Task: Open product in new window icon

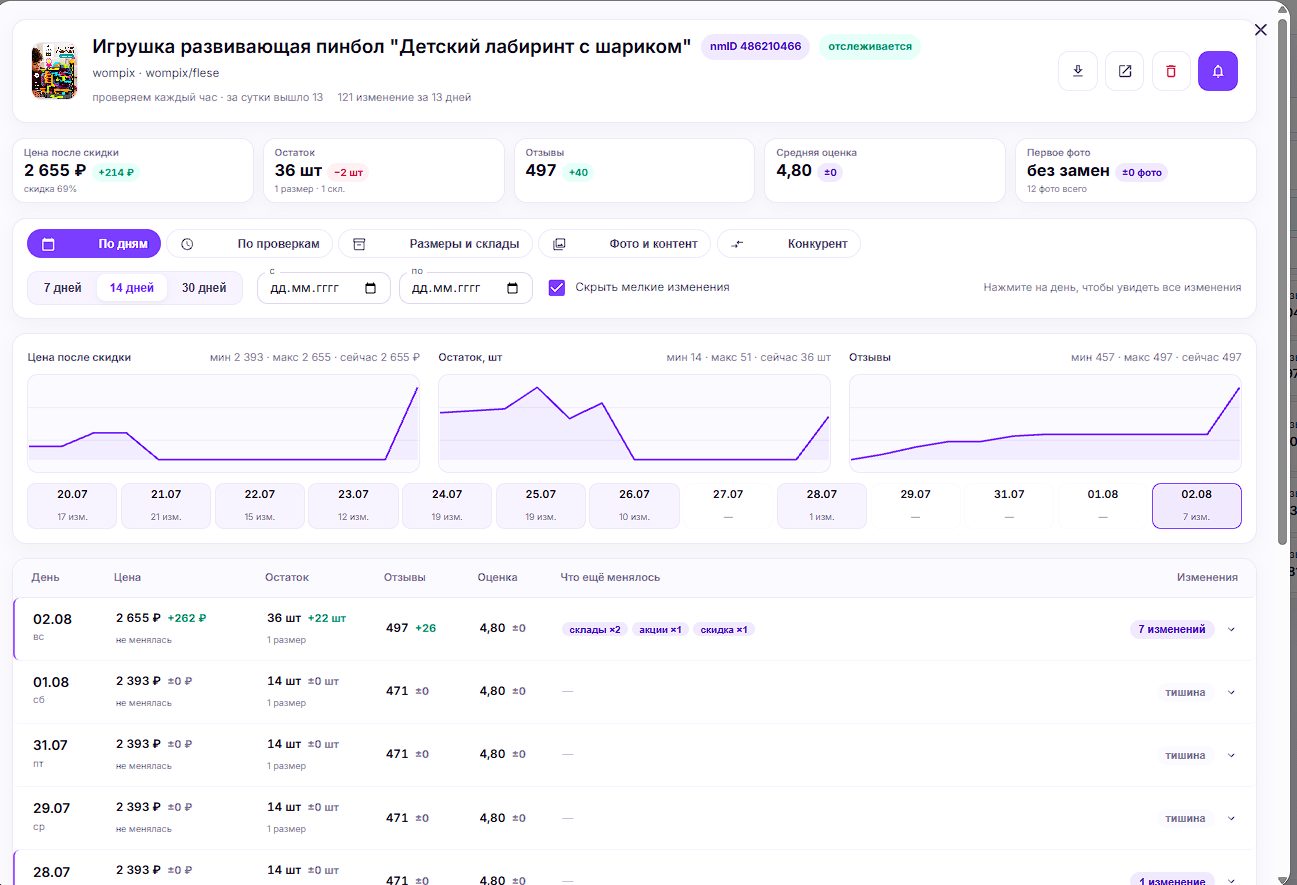Action: 1125,71
